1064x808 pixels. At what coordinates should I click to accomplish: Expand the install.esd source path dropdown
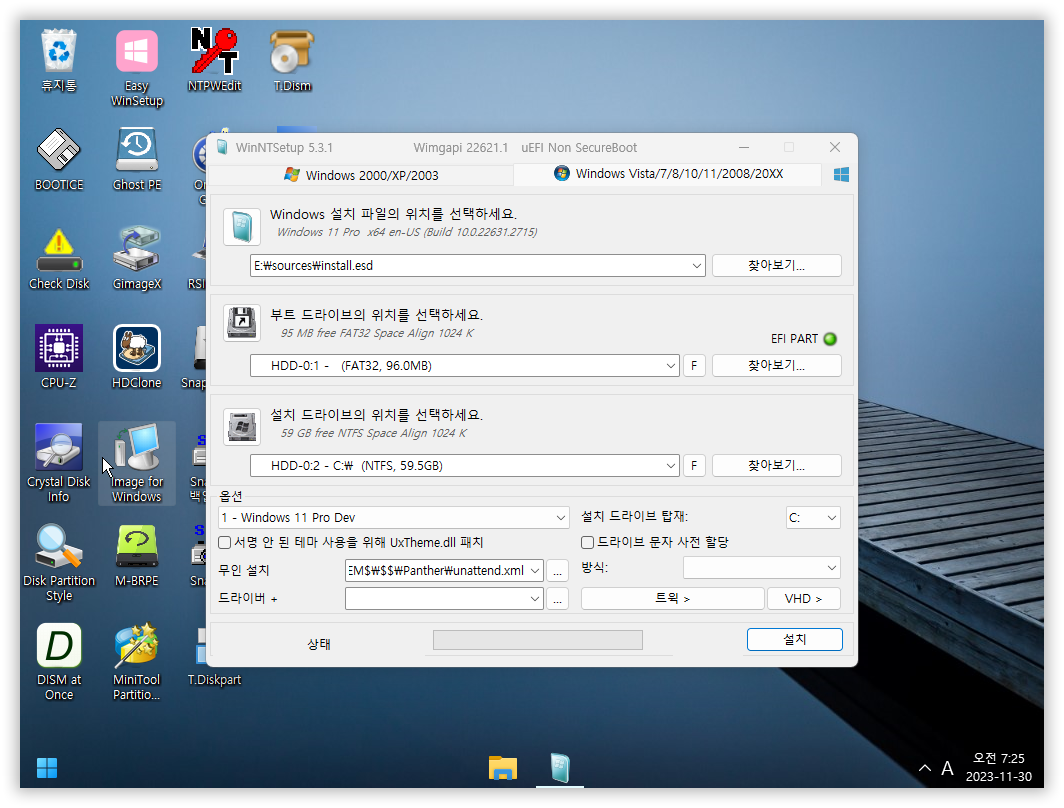696,265
